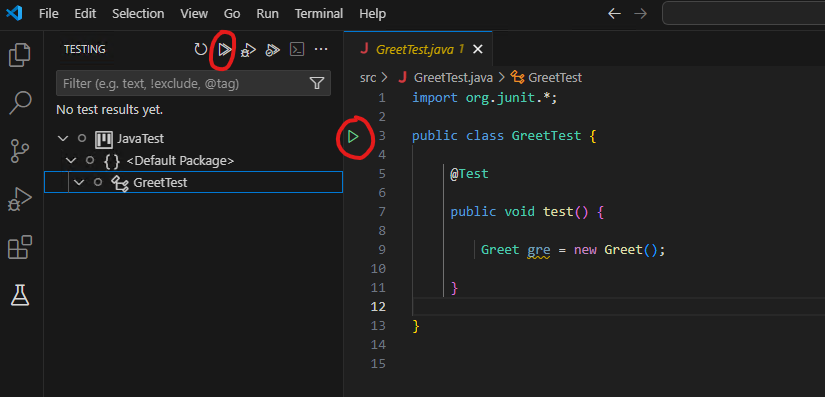This screenshot has width=825, height=397.
Task: Open Run and Debug view
Action: (x=20, y=199)
